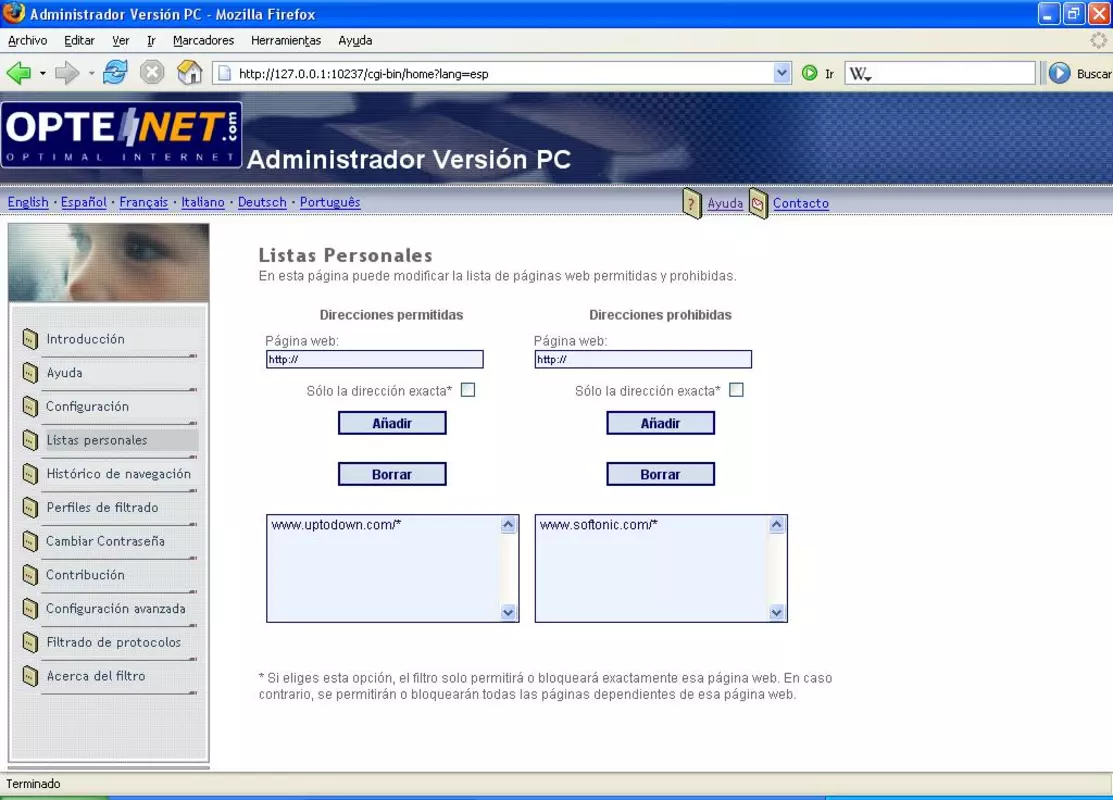The image size is (1113, 800).
Task: Open the Wikipedia search engine selector
Action: [860, 74]
